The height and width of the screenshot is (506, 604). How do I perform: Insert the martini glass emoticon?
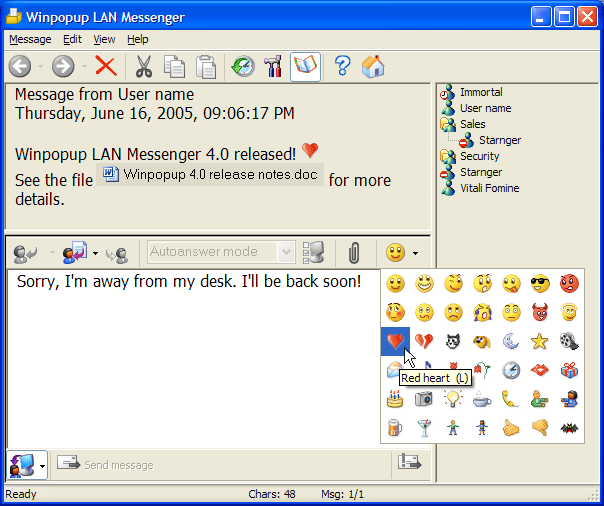pyautogui.click(x=424, y=427)
